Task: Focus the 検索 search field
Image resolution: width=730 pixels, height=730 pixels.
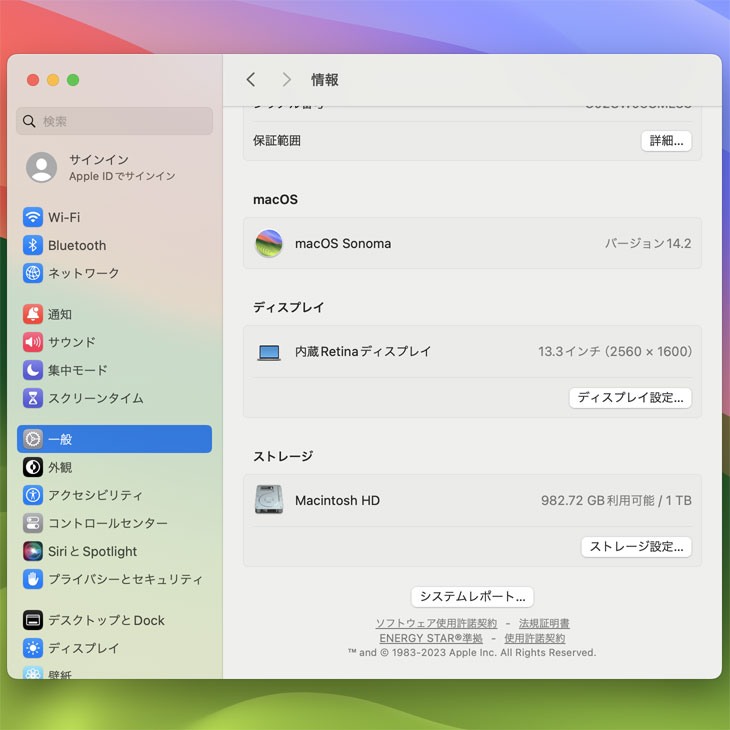Action: tap(115, 121)
